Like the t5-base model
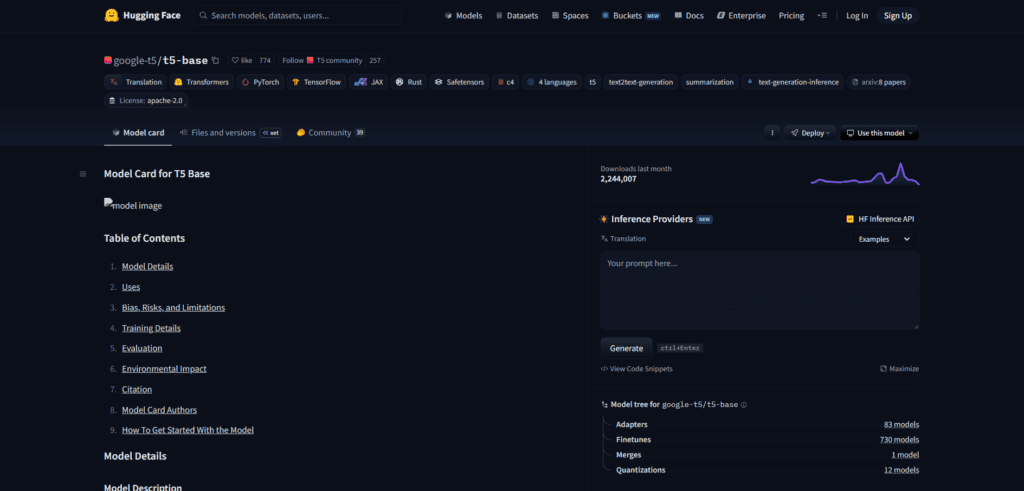Viewport: 1024px width, 491px height. (x=242, y=61)
